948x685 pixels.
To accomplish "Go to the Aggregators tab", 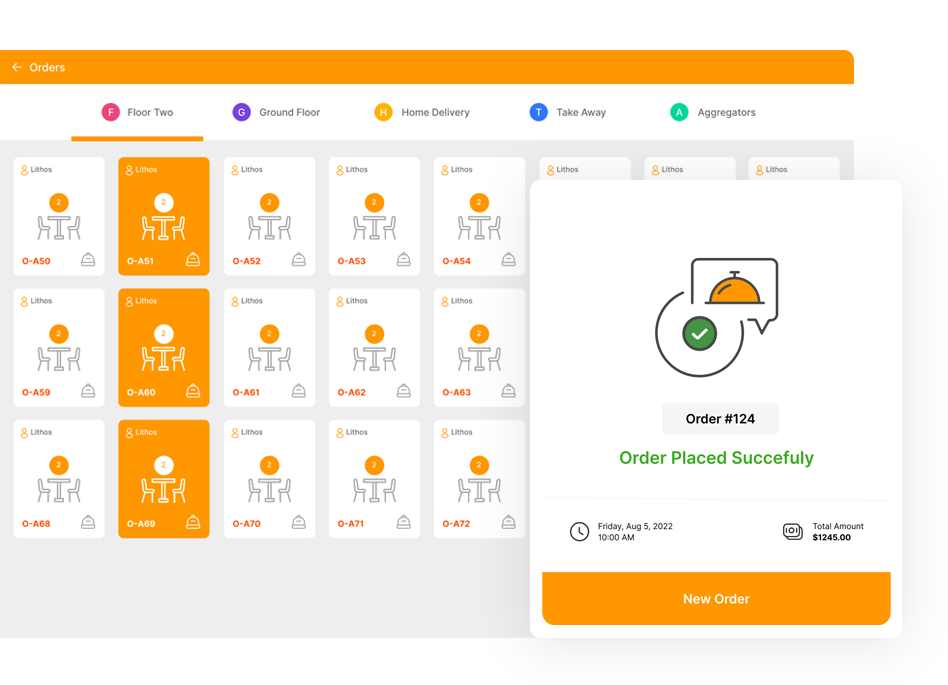I will (713, 112).
